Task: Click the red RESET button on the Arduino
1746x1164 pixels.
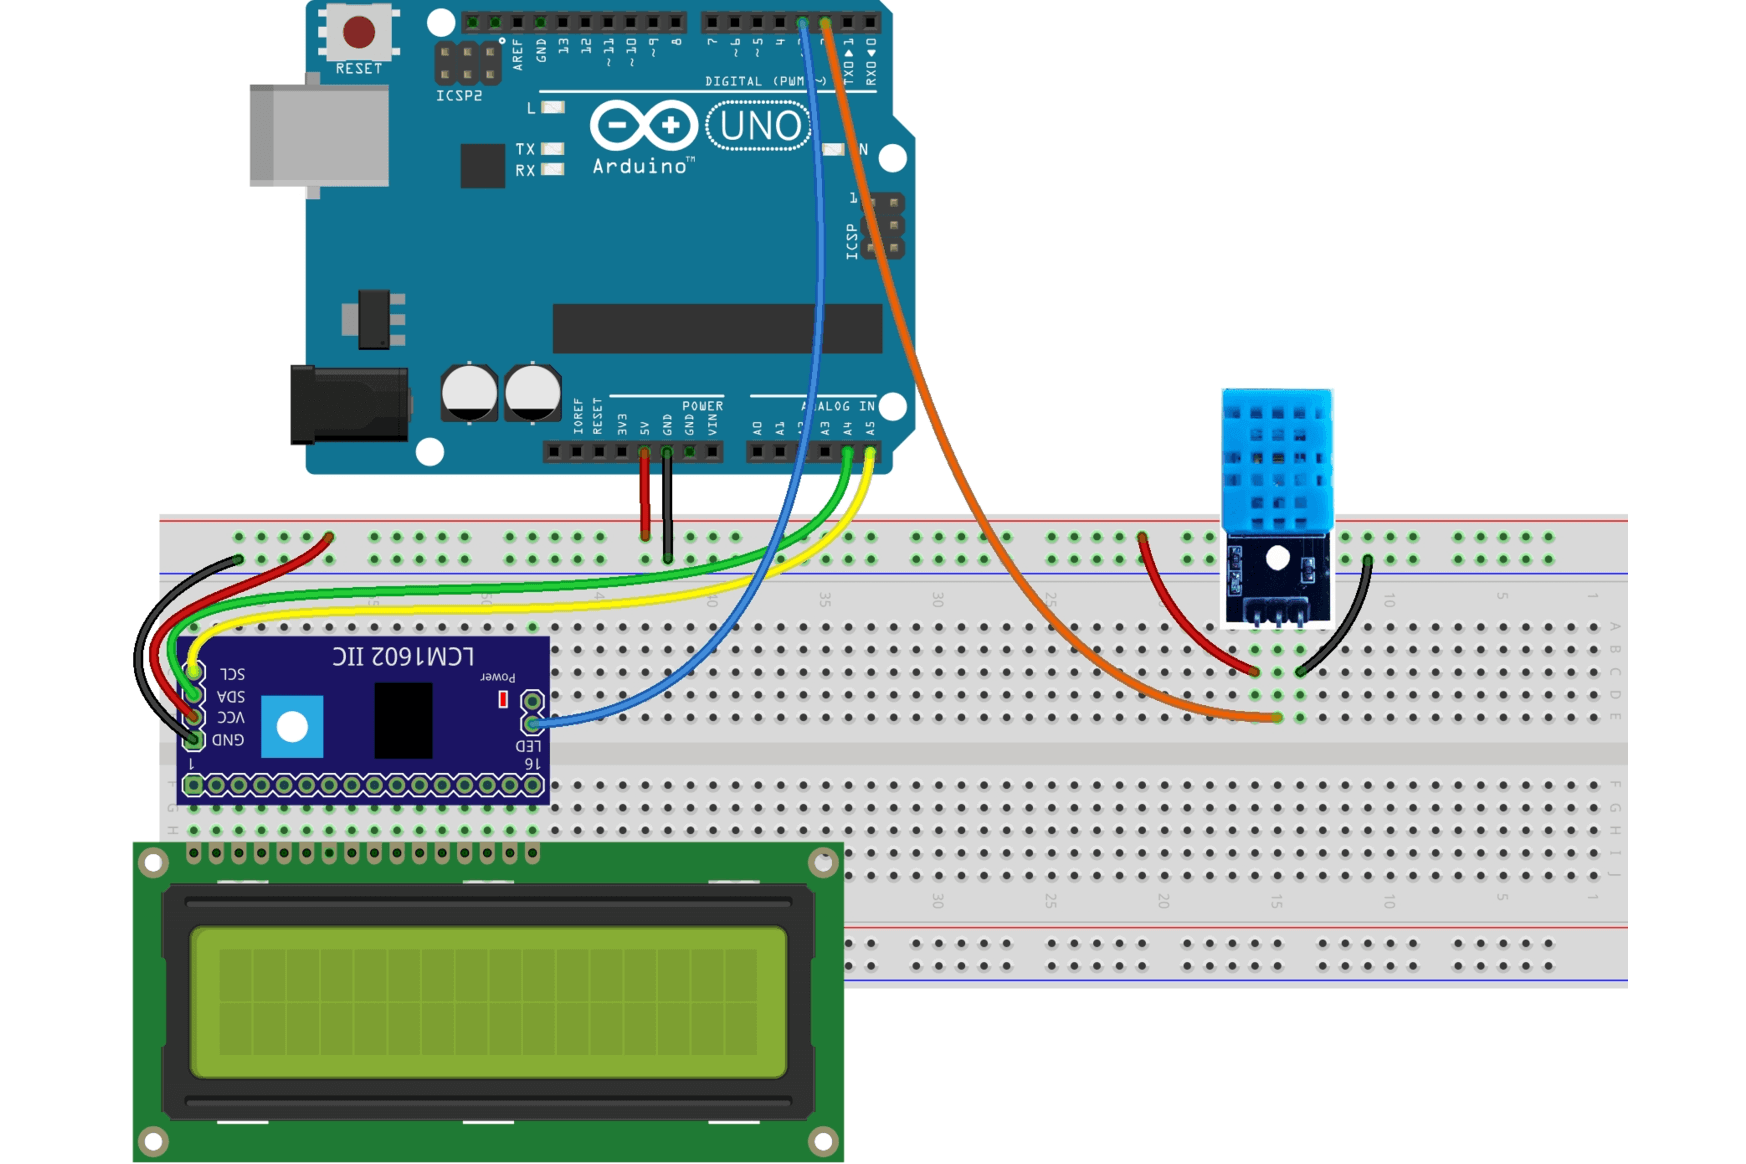Action: pyautogui.click(x=359, y=32)
